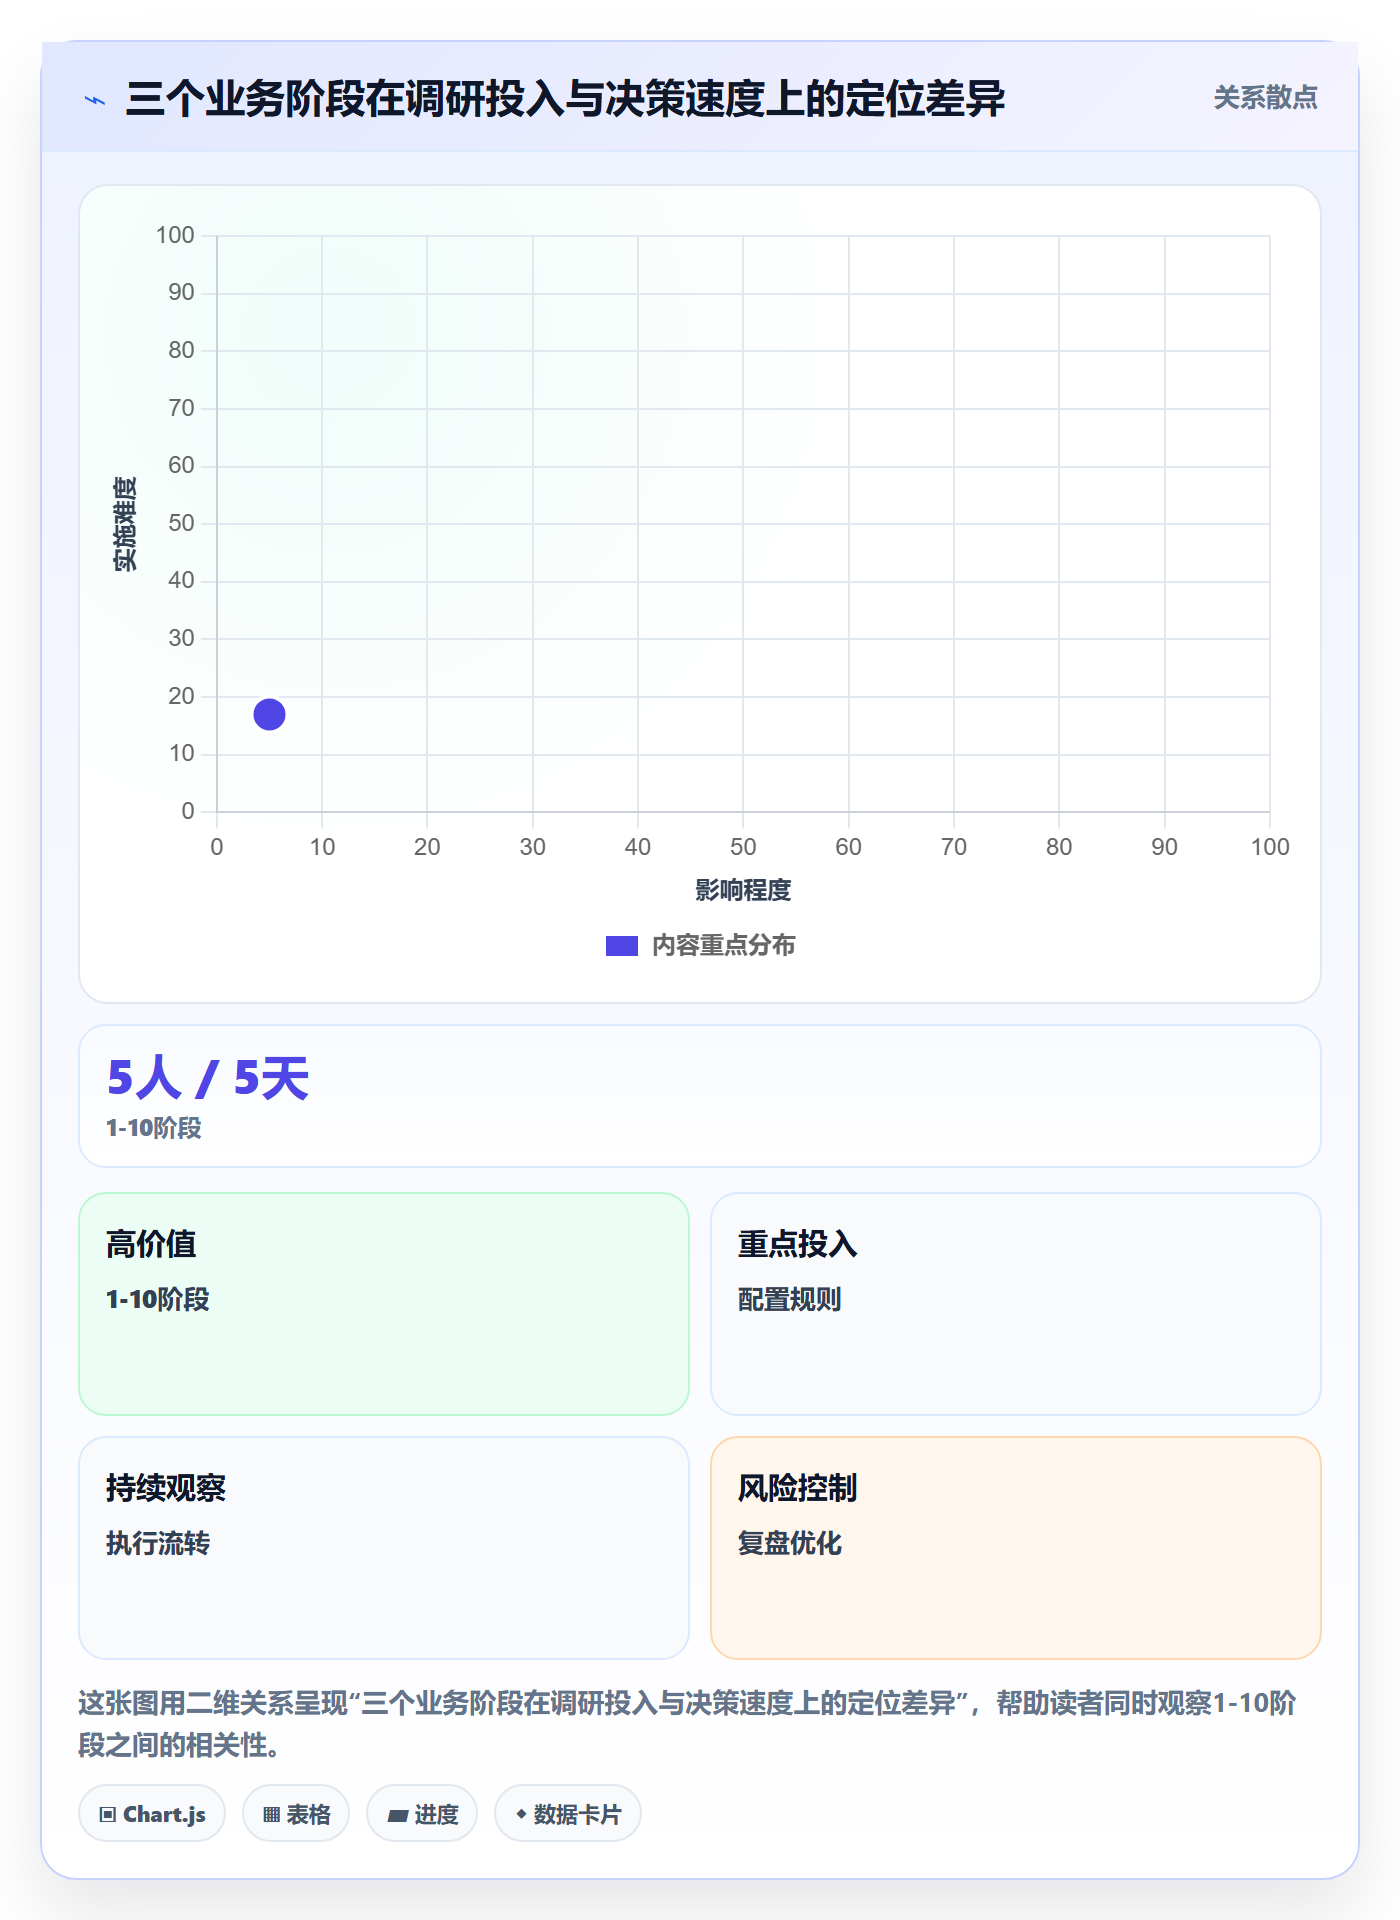This screenshot has width=1400, height=1920.
Task: Click the 实施难度 y-axis title
Action: (x=125, y=524)
